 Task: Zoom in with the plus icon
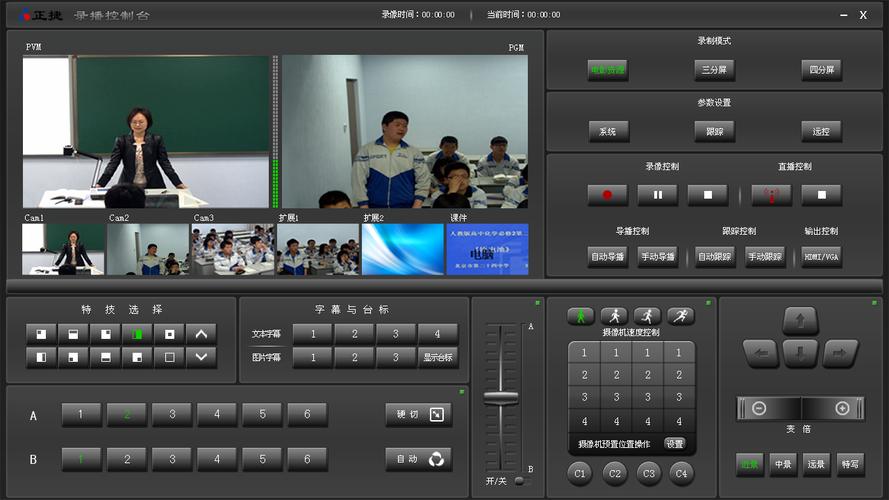pos(843,408)
